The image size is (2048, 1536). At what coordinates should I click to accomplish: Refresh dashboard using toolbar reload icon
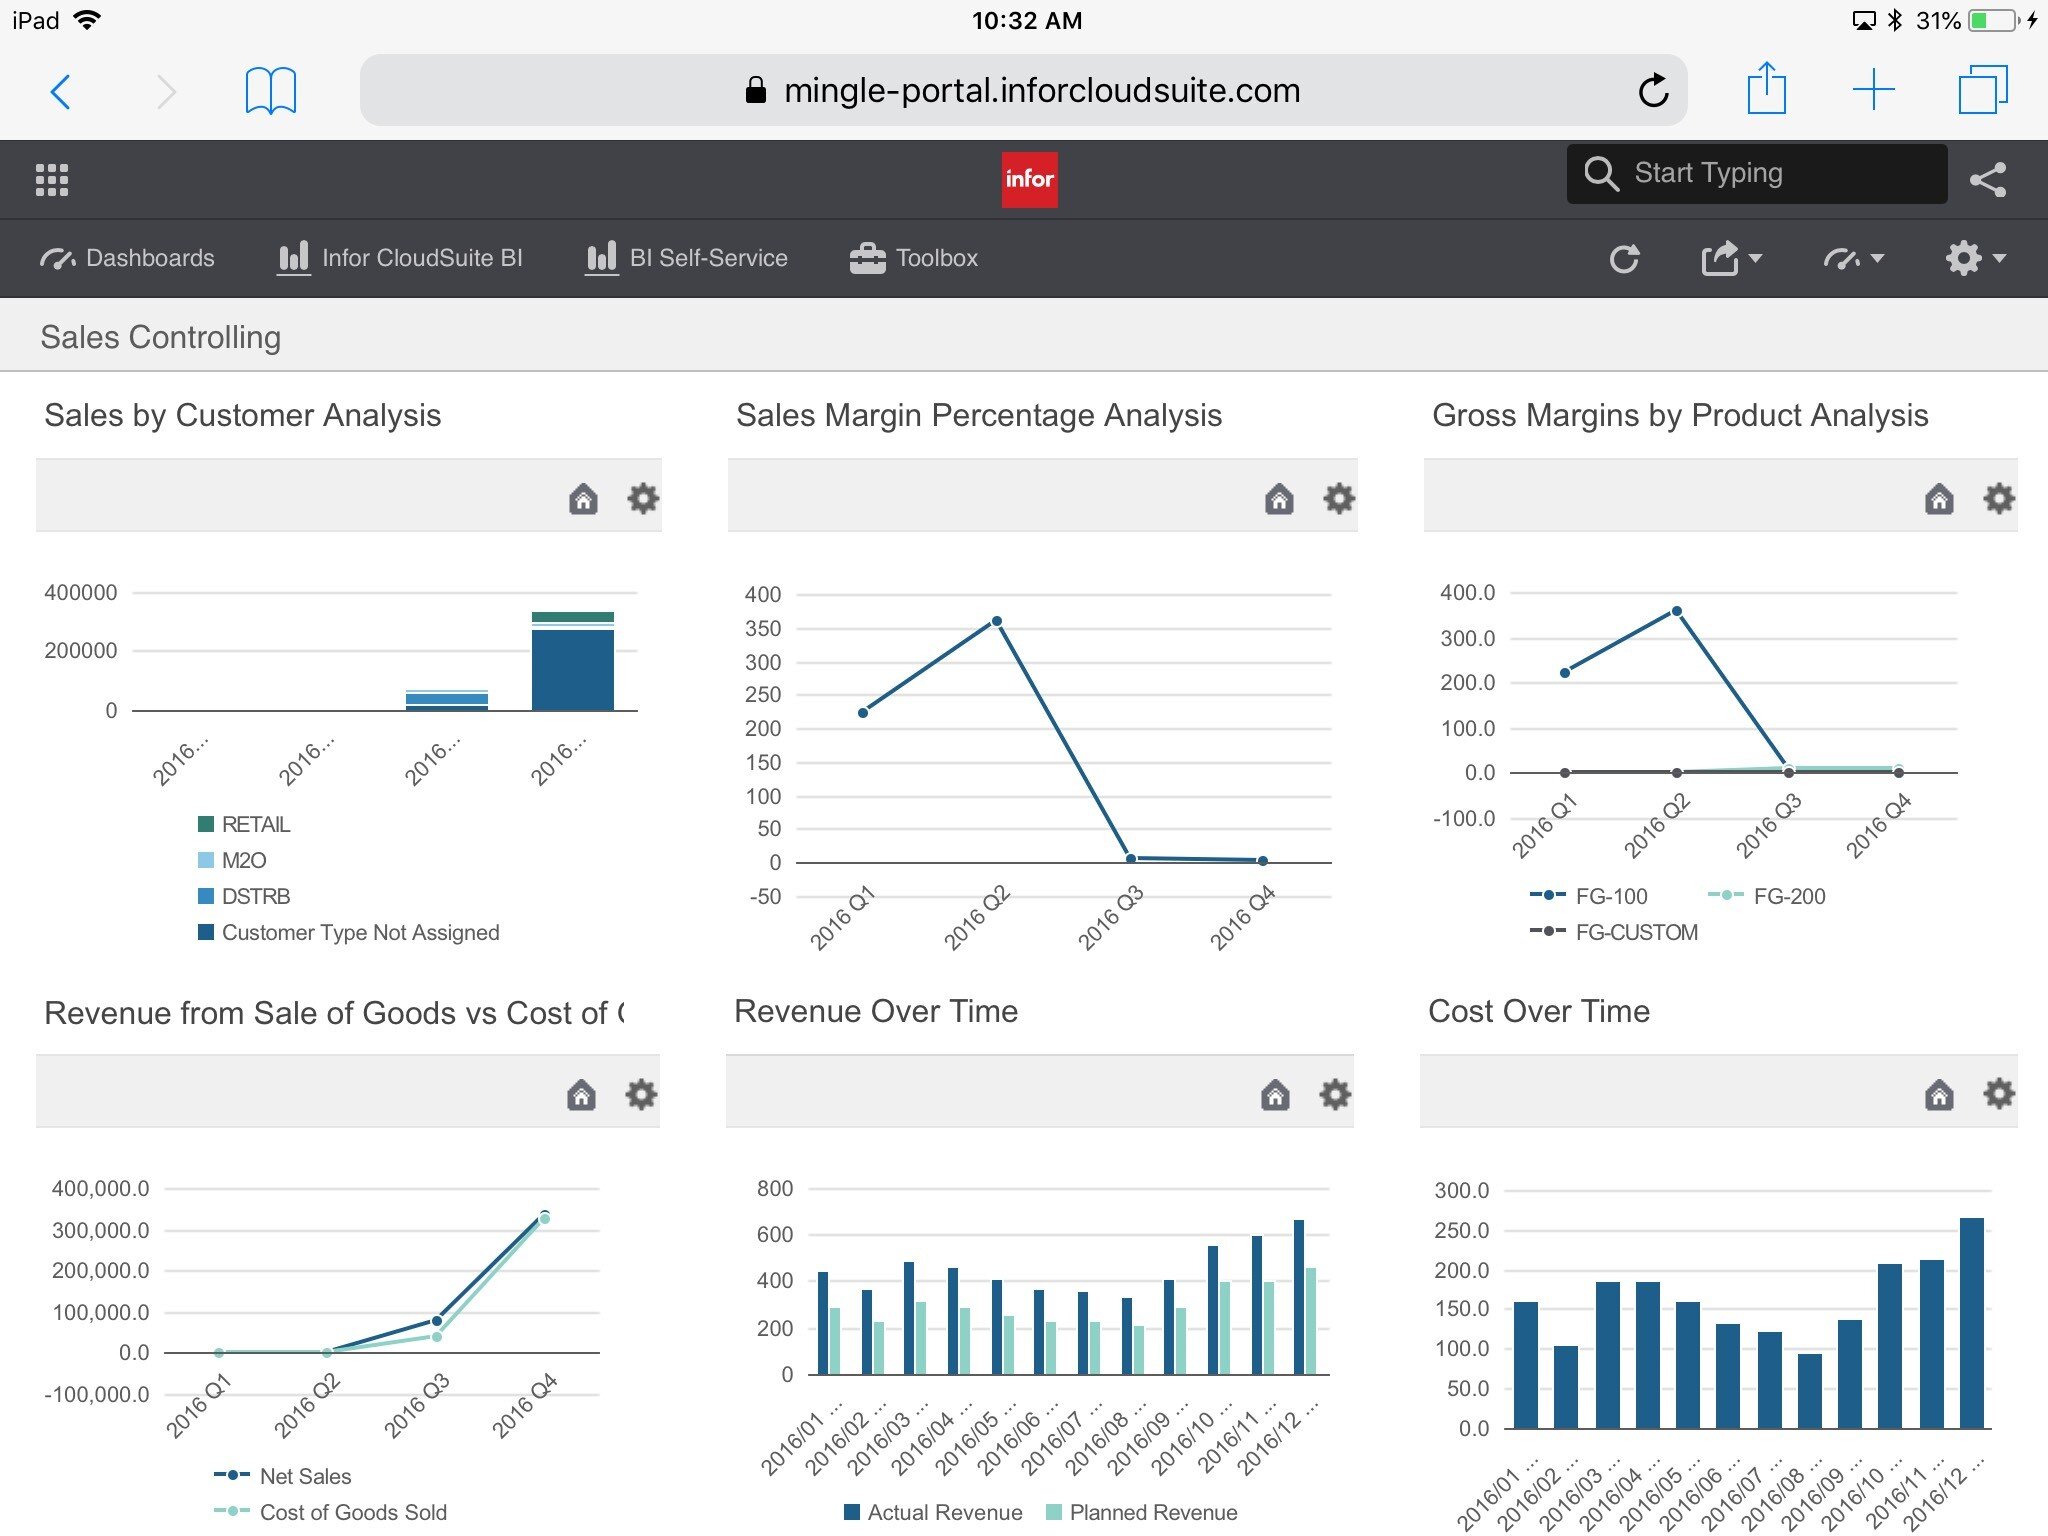(1624, 259)
